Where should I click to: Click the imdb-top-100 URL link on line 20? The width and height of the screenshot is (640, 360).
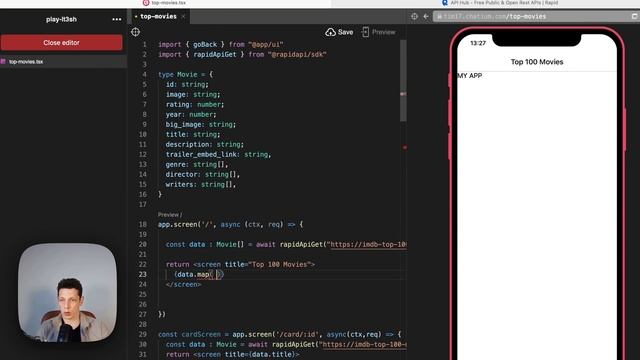pos(369,244)
